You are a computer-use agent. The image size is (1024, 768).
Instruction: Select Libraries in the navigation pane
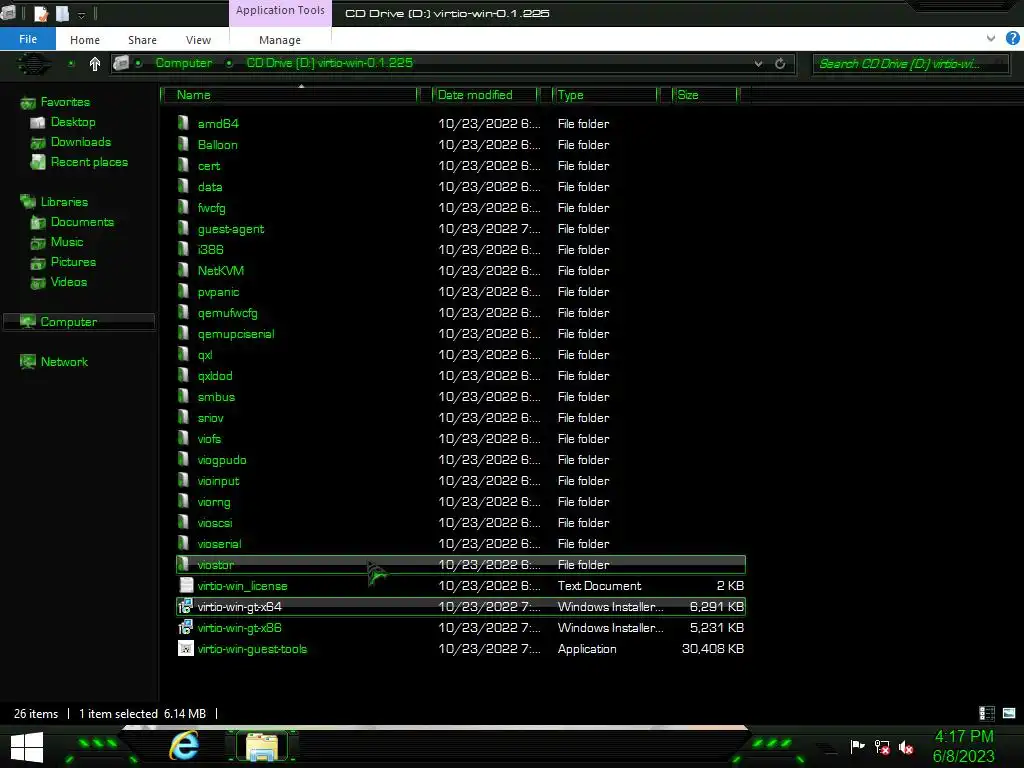(x=64, y=202)
